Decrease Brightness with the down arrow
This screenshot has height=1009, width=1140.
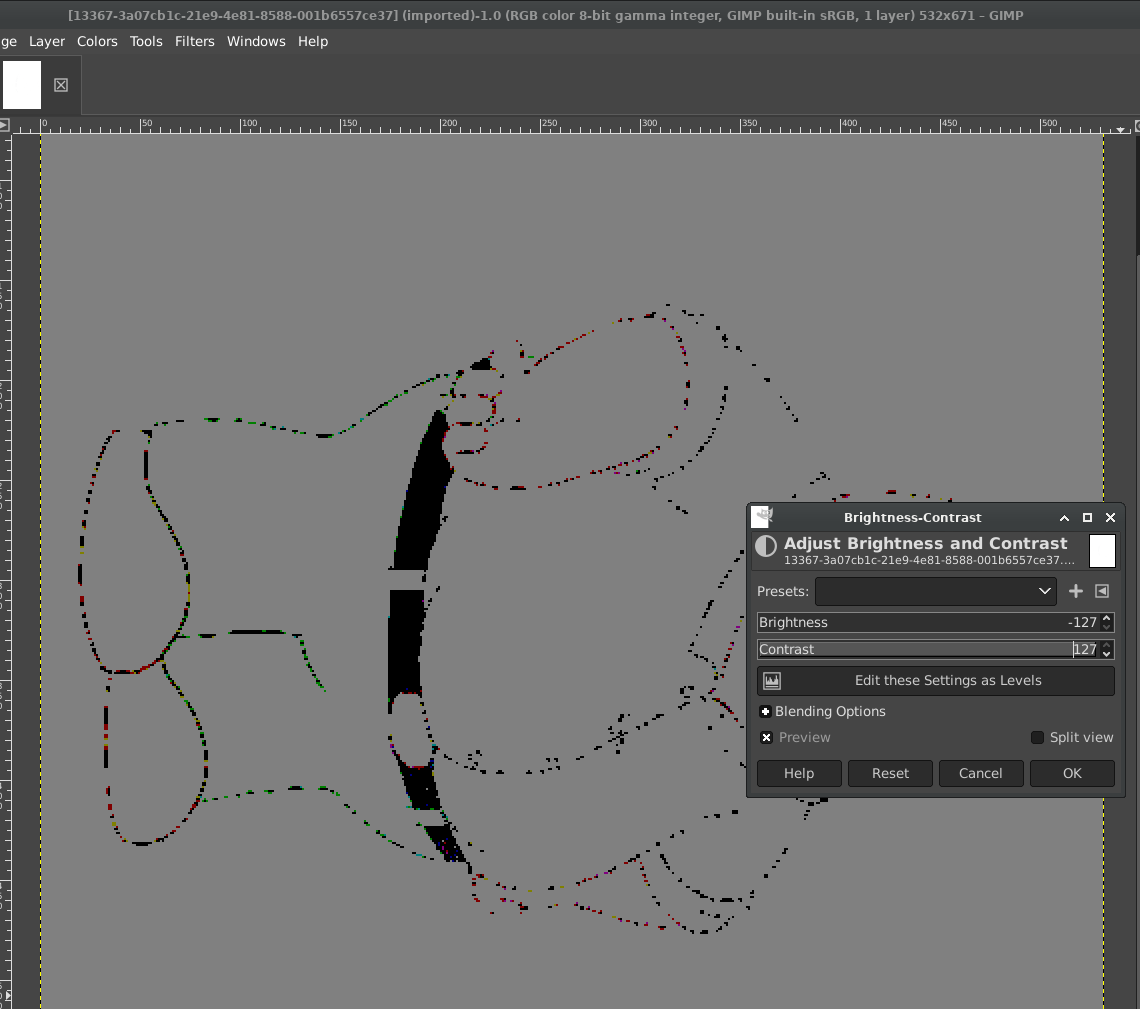[1107, 627]
